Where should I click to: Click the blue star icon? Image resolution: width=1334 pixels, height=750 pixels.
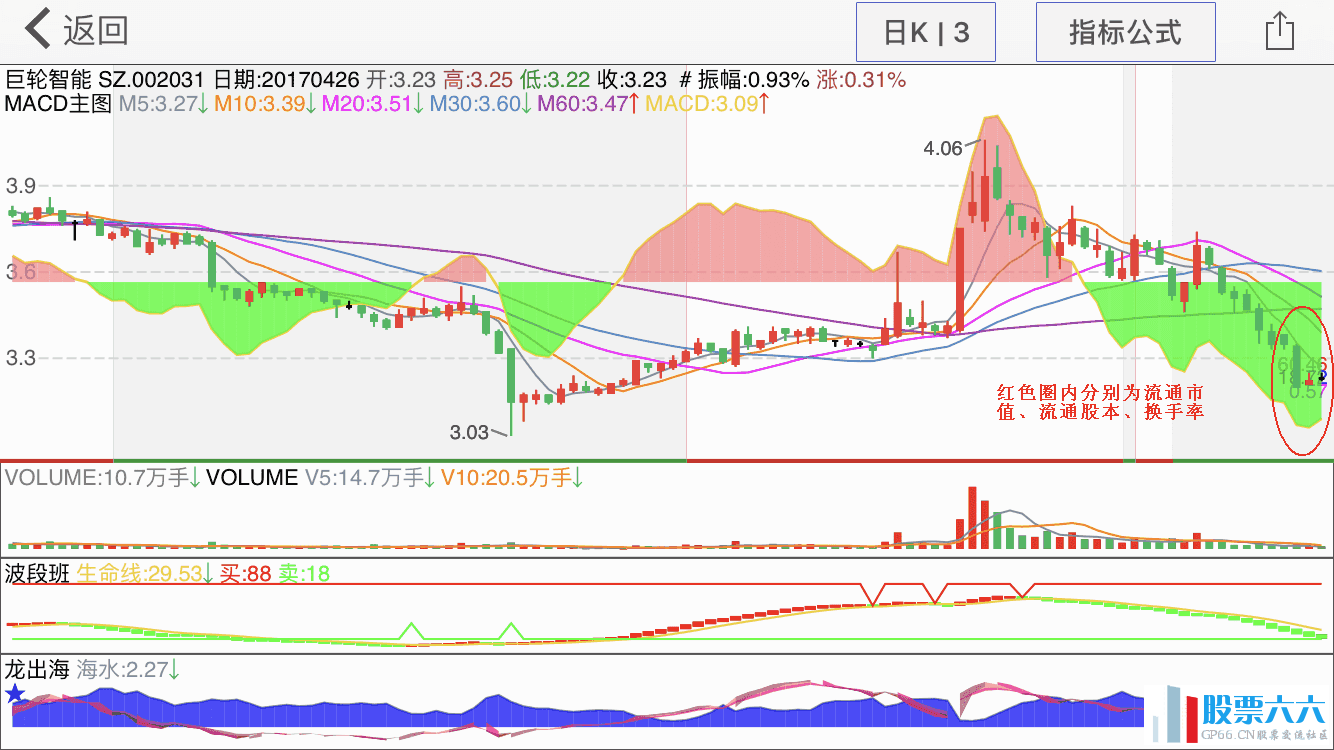coord(15,694)
